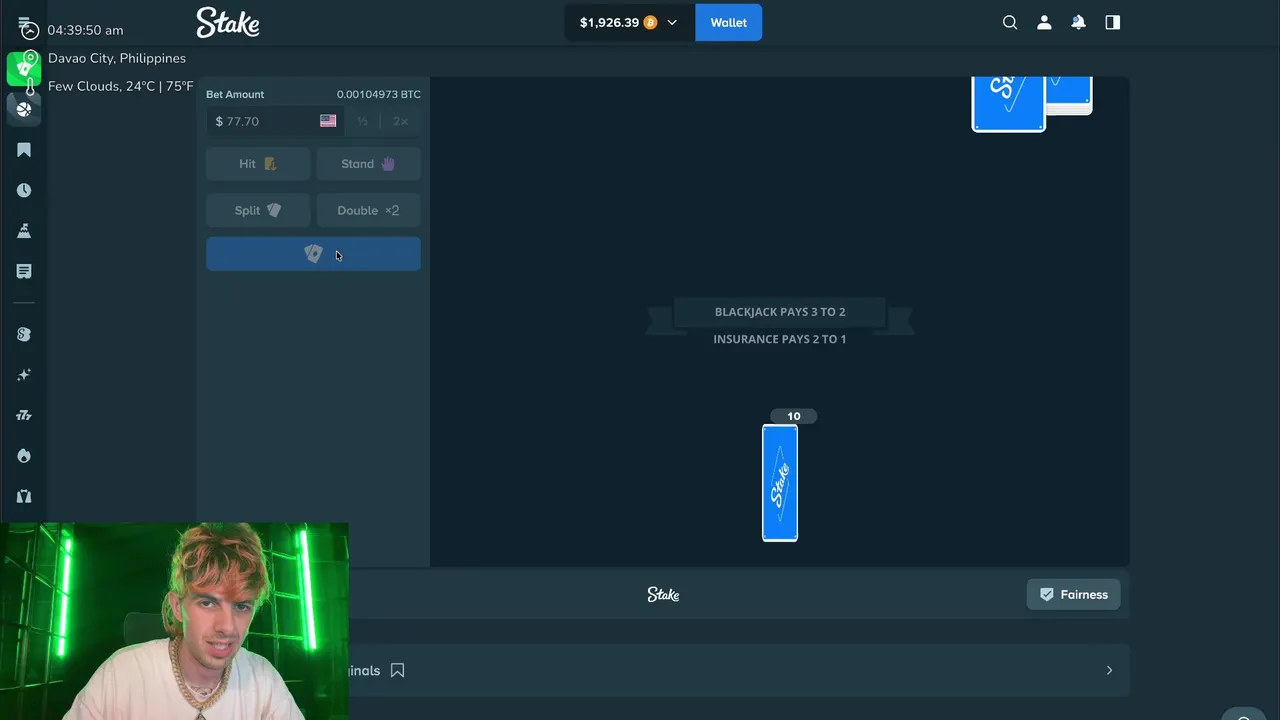
Task: Open Live Casino dealer vest icon
Action: (x=24, y=496)
